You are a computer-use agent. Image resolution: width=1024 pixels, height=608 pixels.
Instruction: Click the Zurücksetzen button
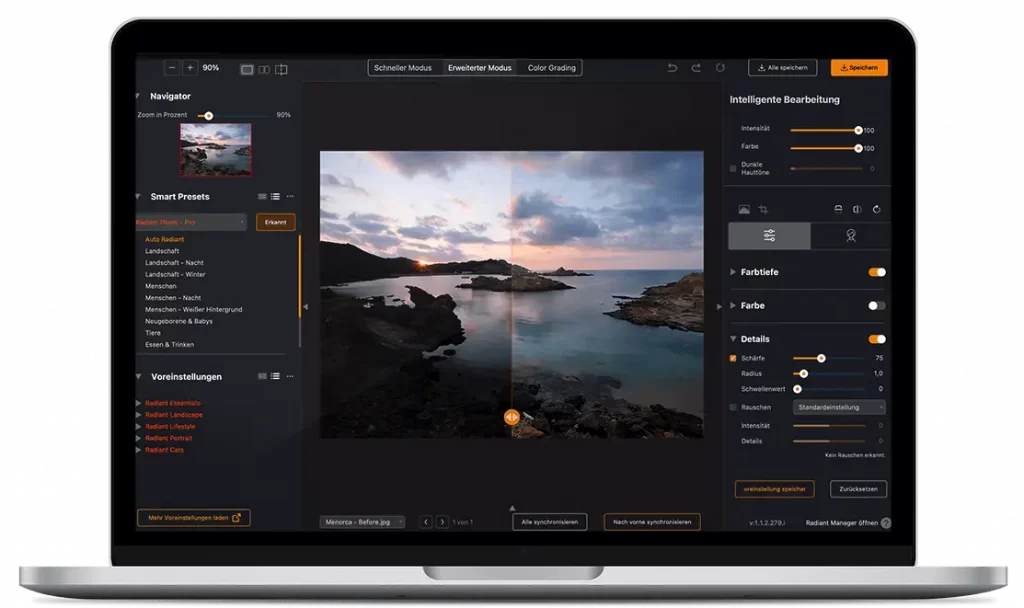(858, 489)
